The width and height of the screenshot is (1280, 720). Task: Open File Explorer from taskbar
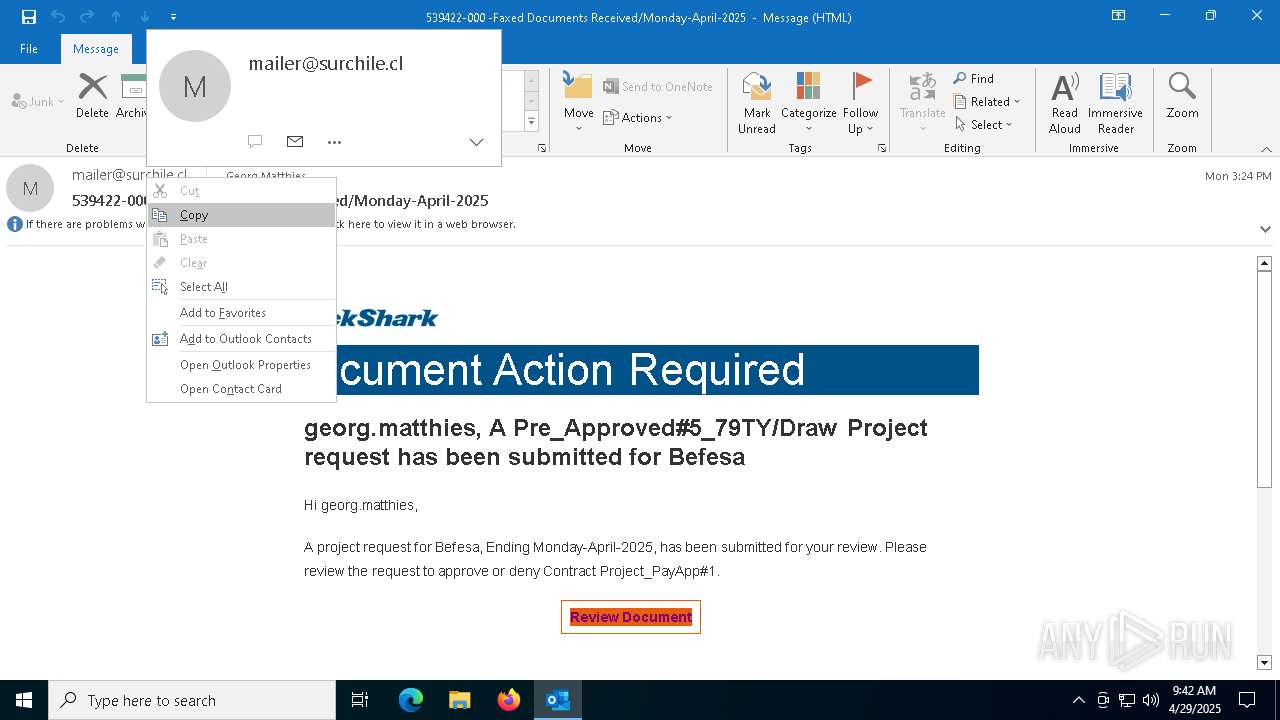(459, 700)
